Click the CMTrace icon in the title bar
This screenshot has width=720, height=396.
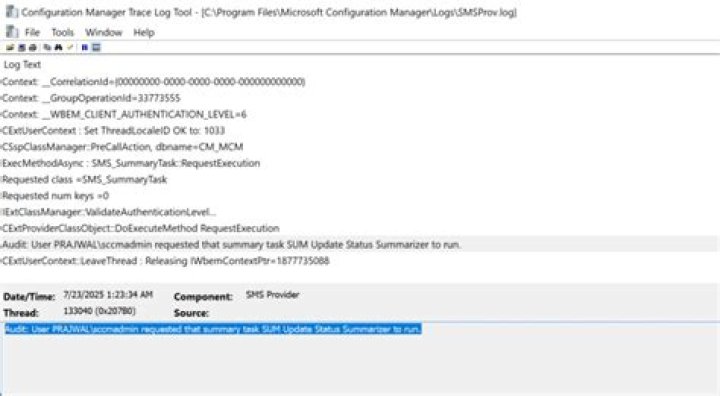11,11
